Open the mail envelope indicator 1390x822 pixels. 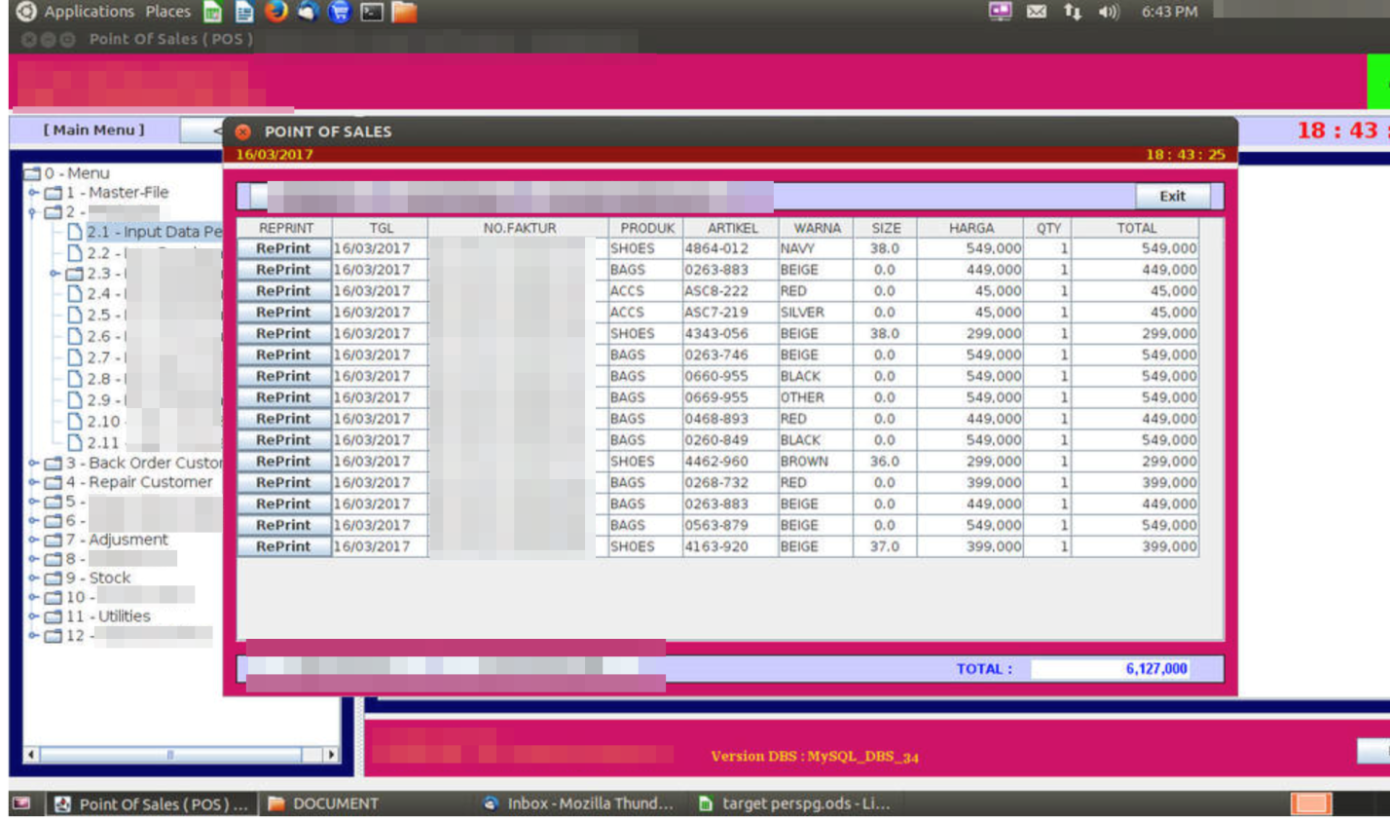[x=1037, y=12]
